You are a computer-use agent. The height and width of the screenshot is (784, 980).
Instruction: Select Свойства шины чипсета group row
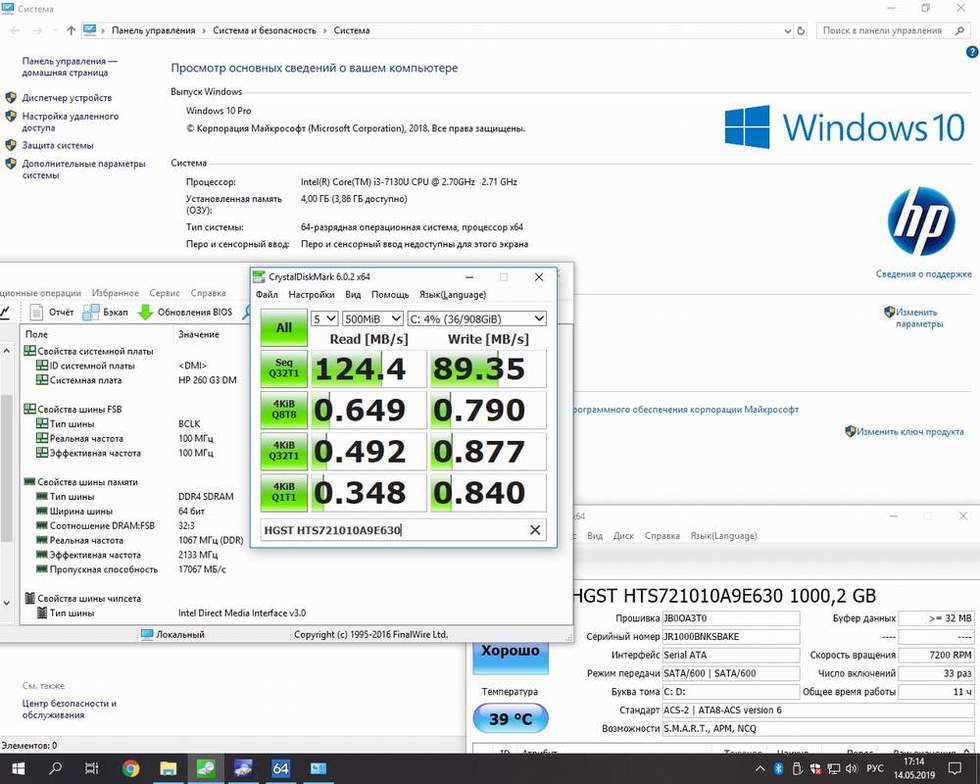(82, 598)
